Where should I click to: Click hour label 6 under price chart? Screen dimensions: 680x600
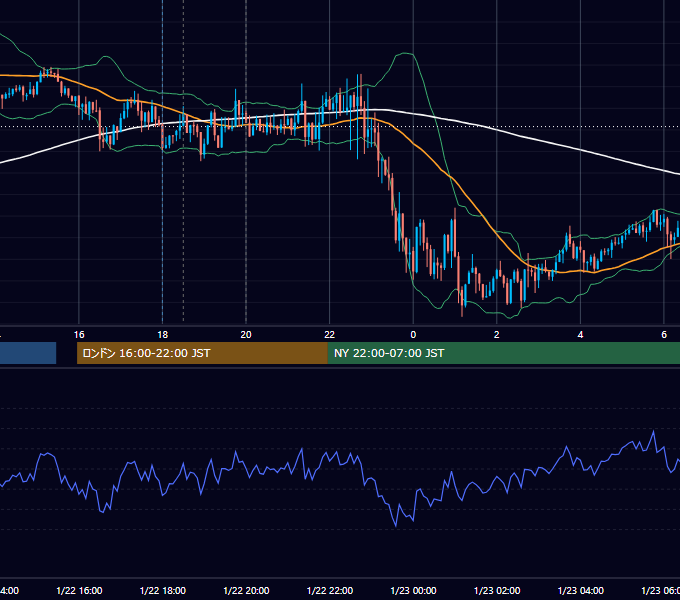(x=664, y=335)
